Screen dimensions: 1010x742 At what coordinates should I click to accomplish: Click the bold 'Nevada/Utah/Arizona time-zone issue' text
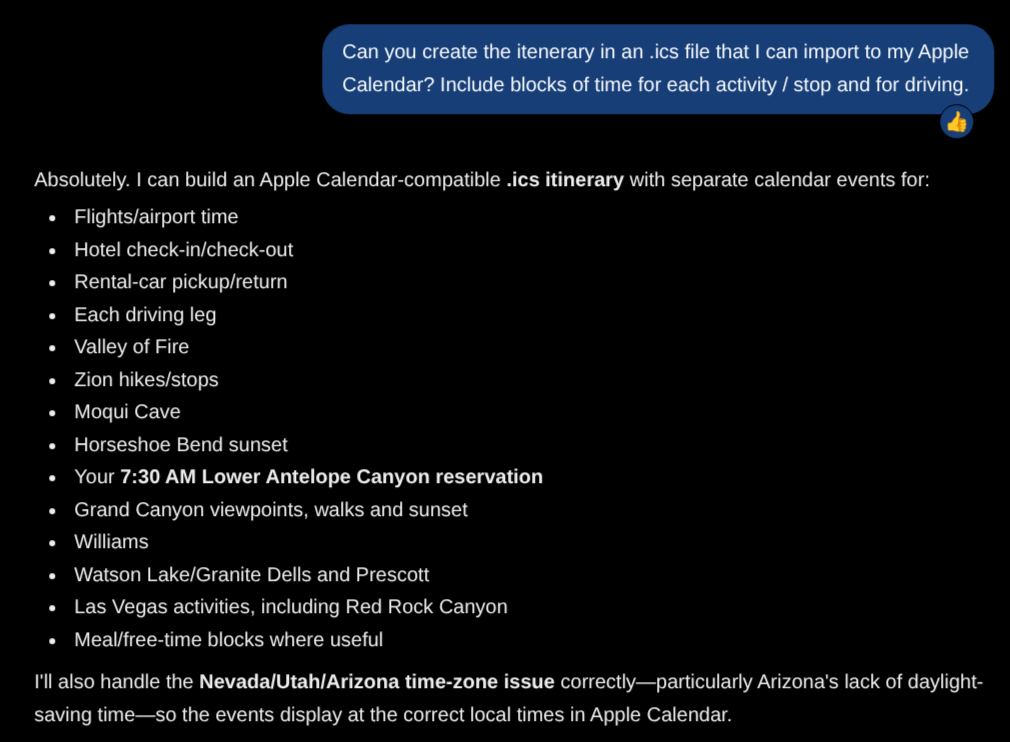pos(377,681)
